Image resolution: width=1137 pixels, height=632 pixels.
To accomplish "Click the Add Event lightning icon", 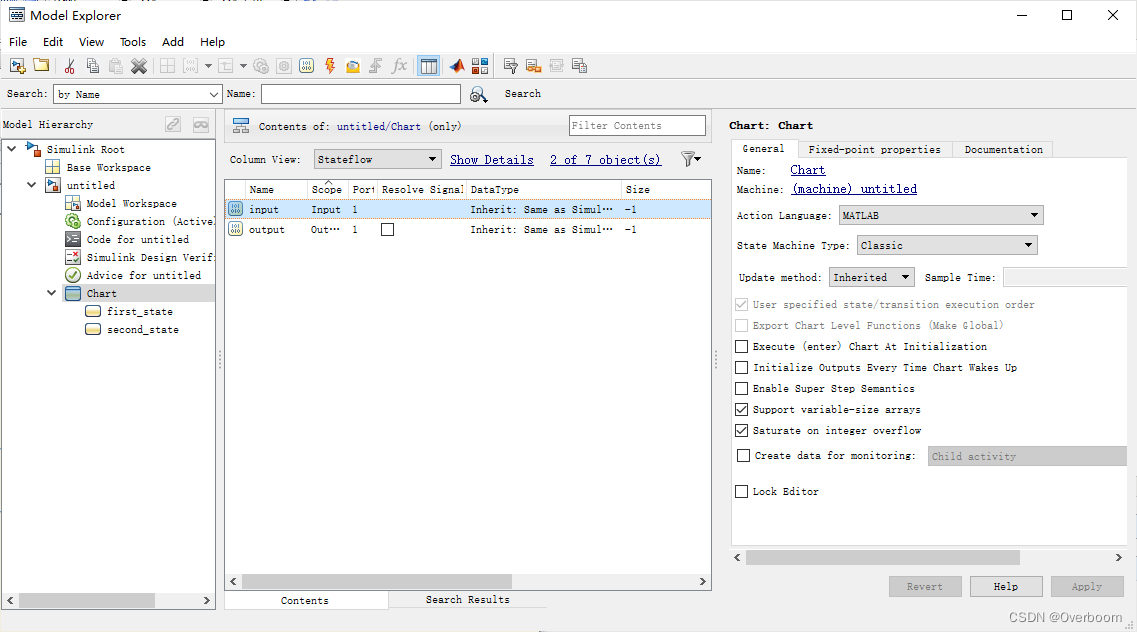I will pyautogui.click(x=330, y=66).
